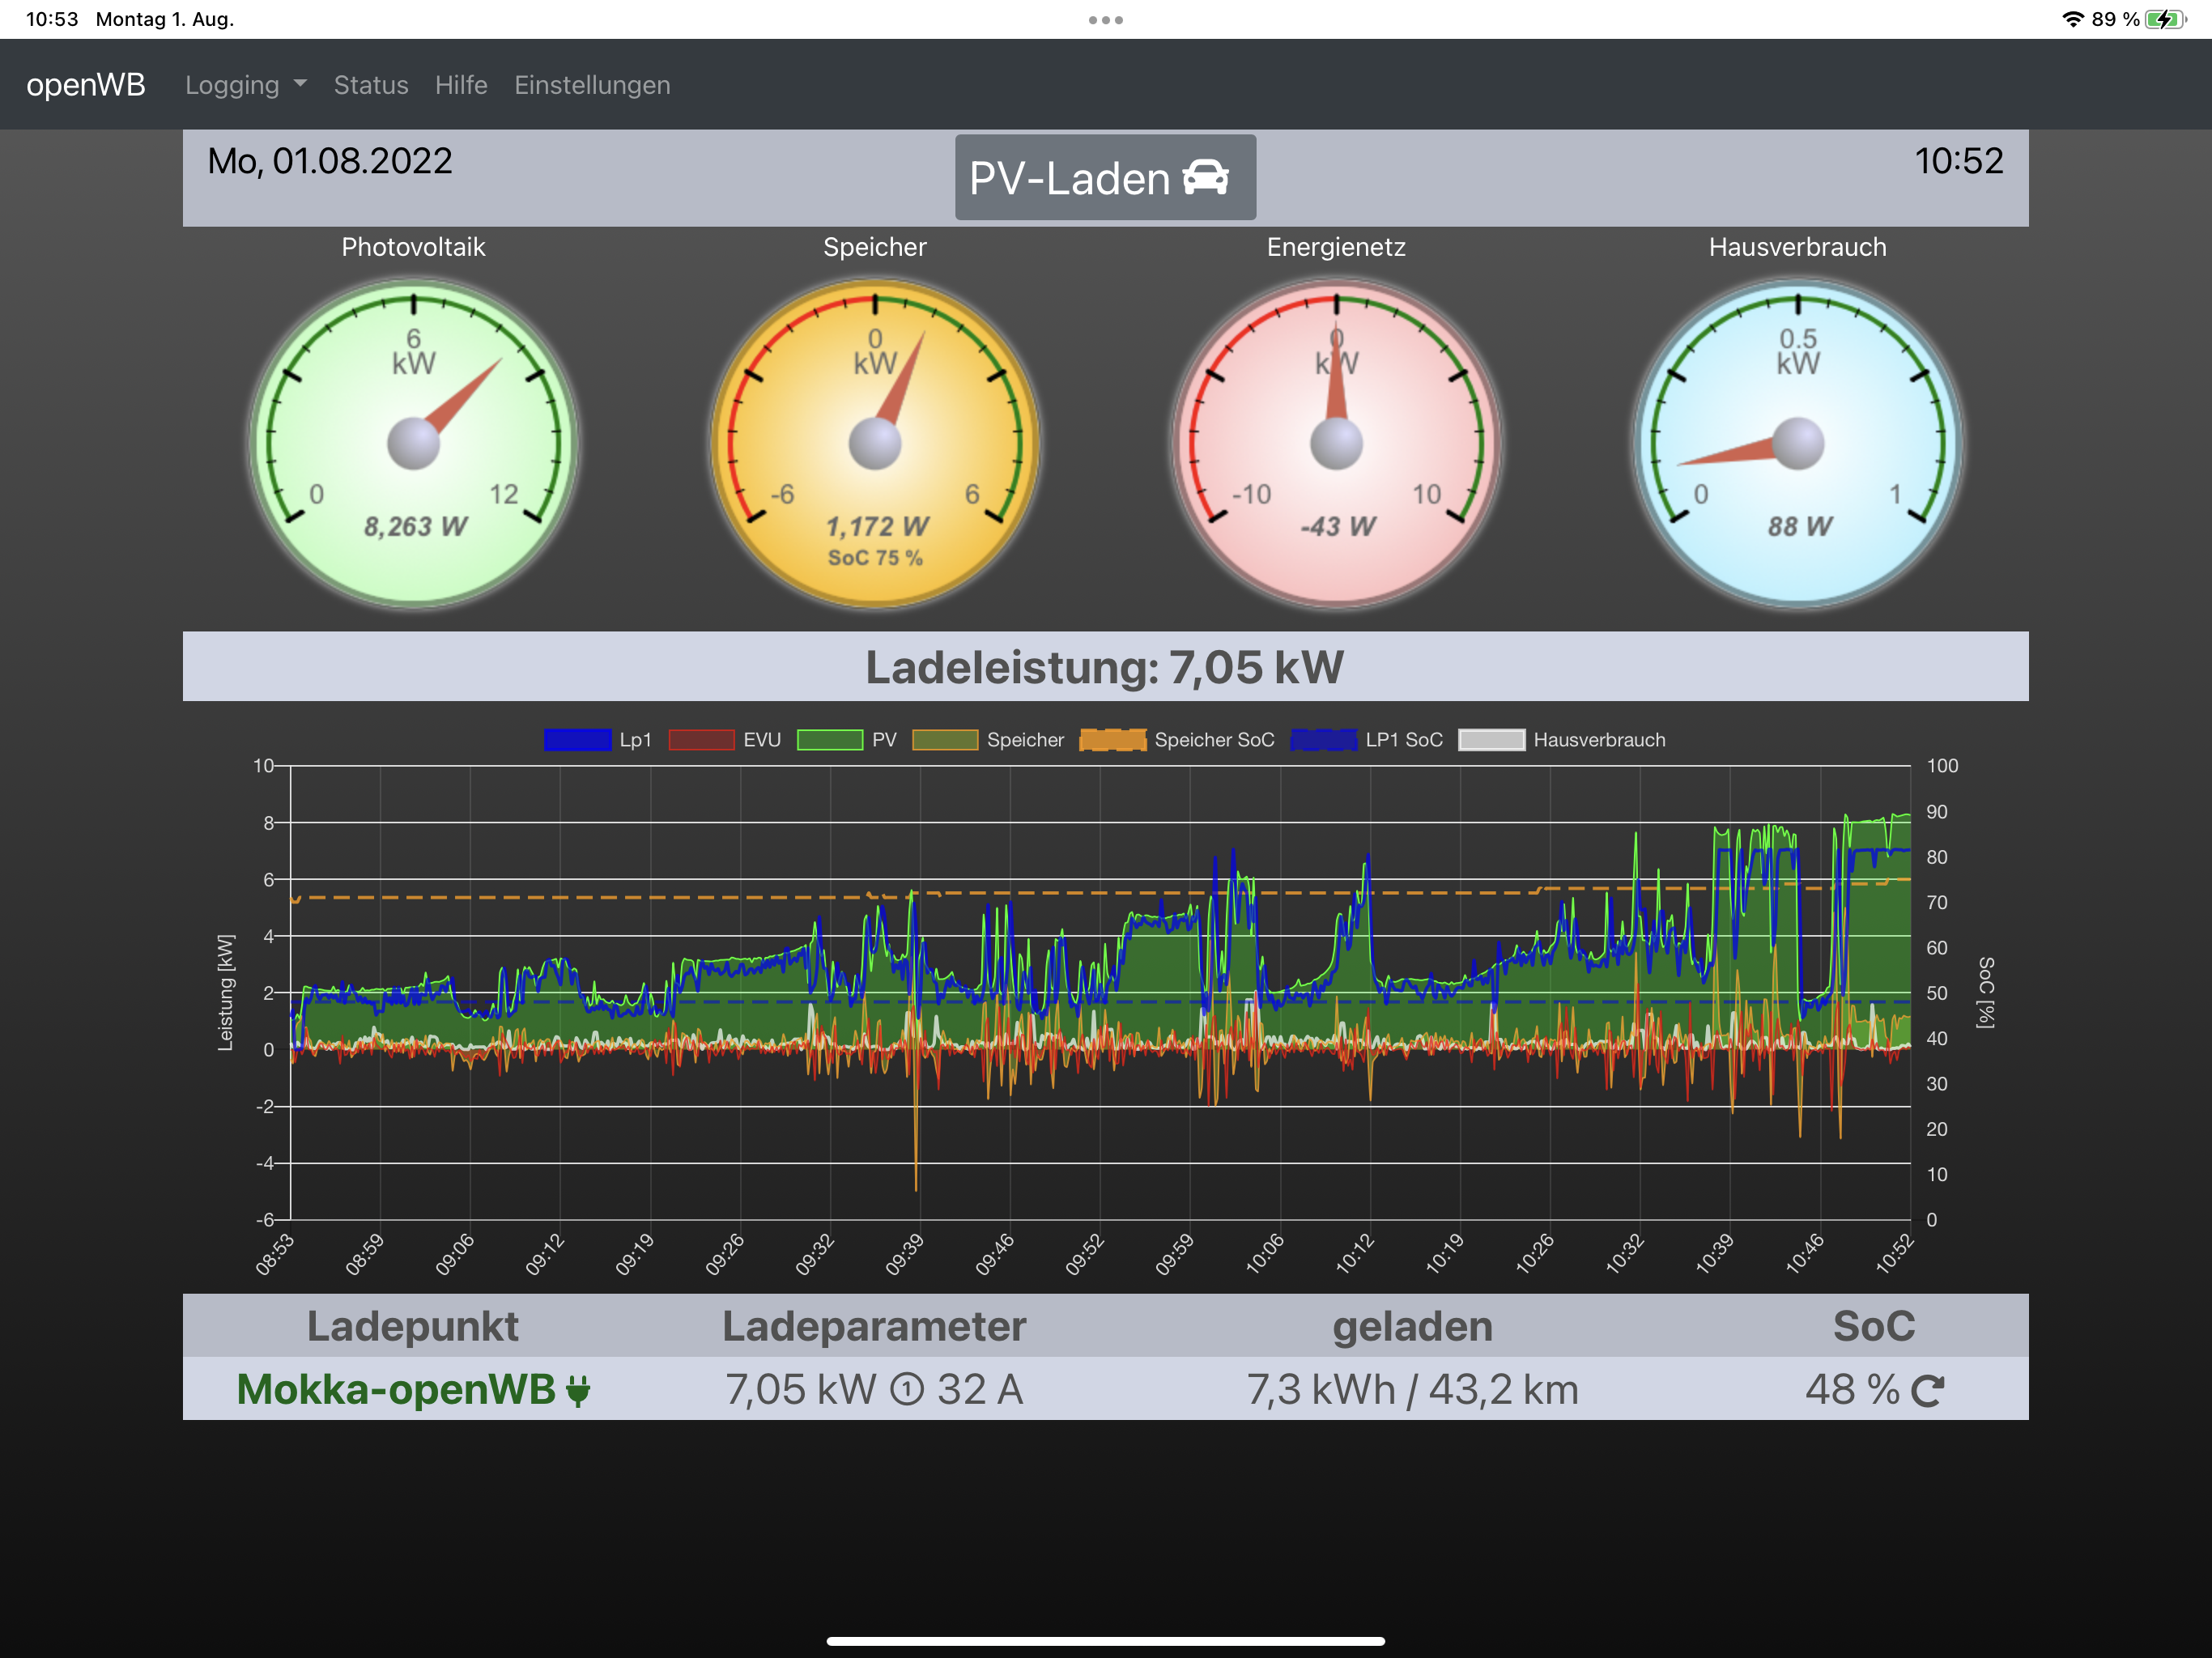The height and width of the screenshot is (1658, 2212).
Task: Tap the Wi-Fi icon in status bar
Action: click(2073, 19)
